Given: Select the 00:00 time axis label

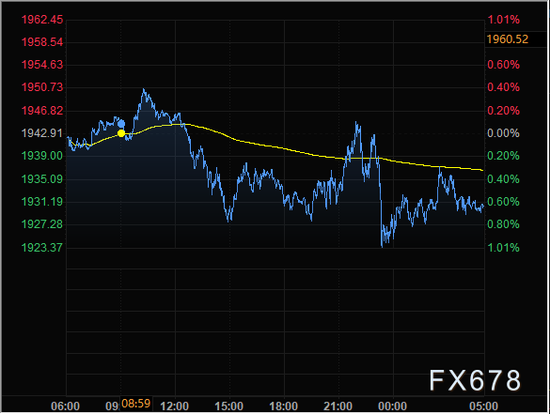Looking at the screenshot, I should click(x=392, y=406).
